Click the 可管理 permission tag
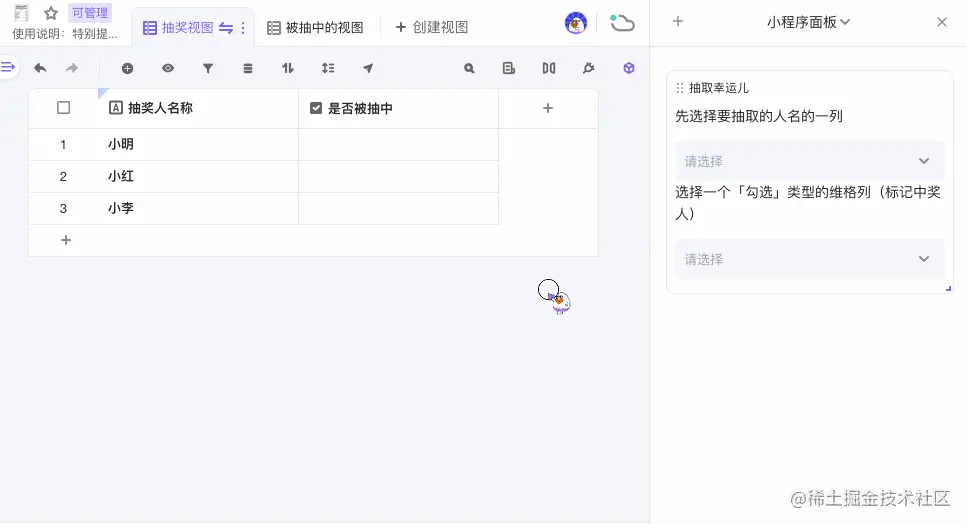The width and height of the screenshot is (967, 524). (x=90, y=13)
